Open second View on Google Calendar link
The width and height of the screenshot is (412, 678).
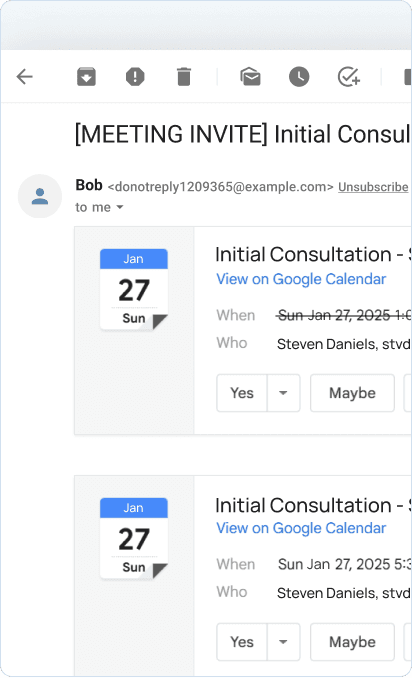(301, 528)
